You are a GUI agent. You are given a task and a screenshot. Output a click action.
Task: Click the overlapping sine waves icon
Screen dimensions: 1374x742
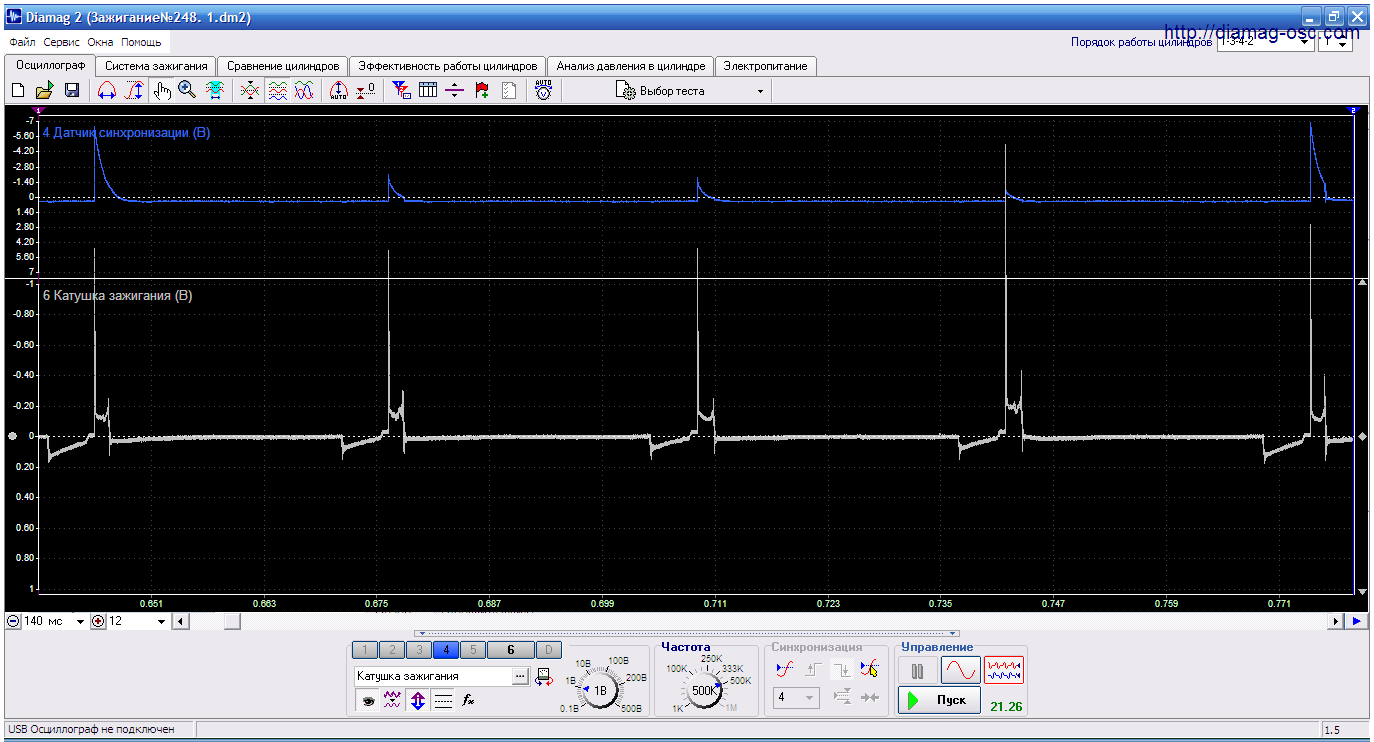point(304,91)
